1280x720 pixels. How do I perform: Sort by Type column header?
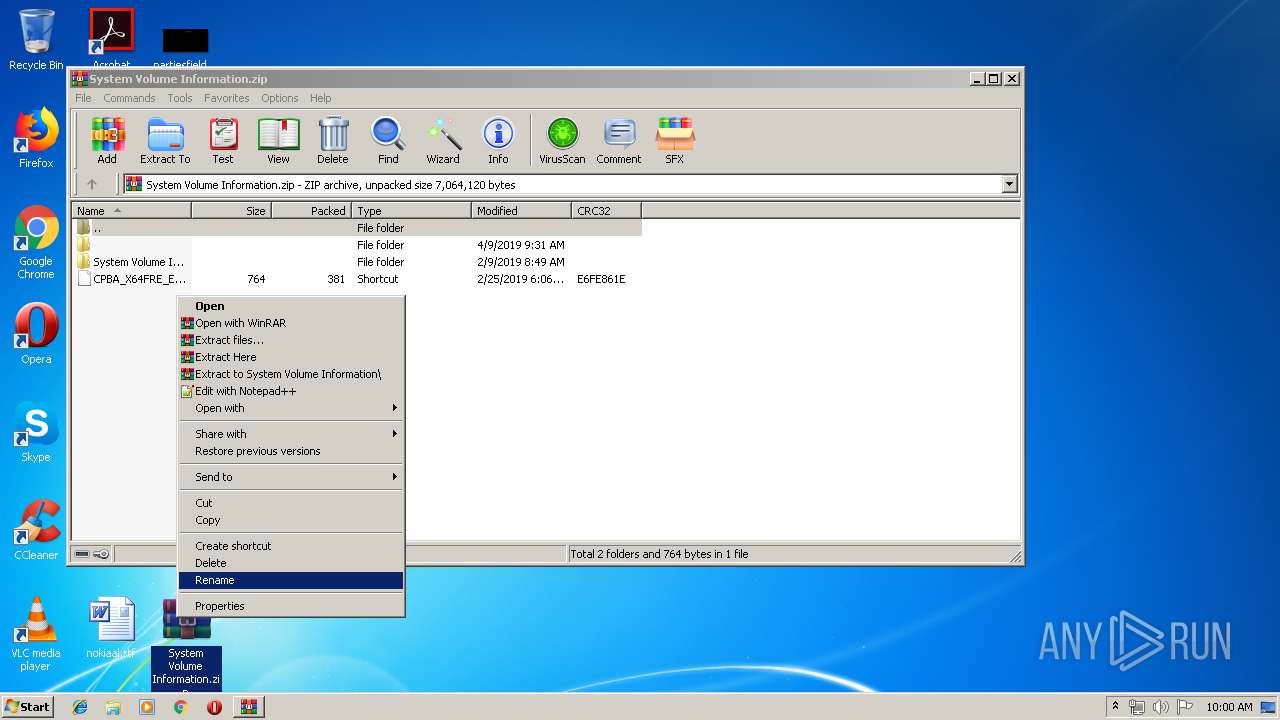pyautogui.click(x=411, y=211)
